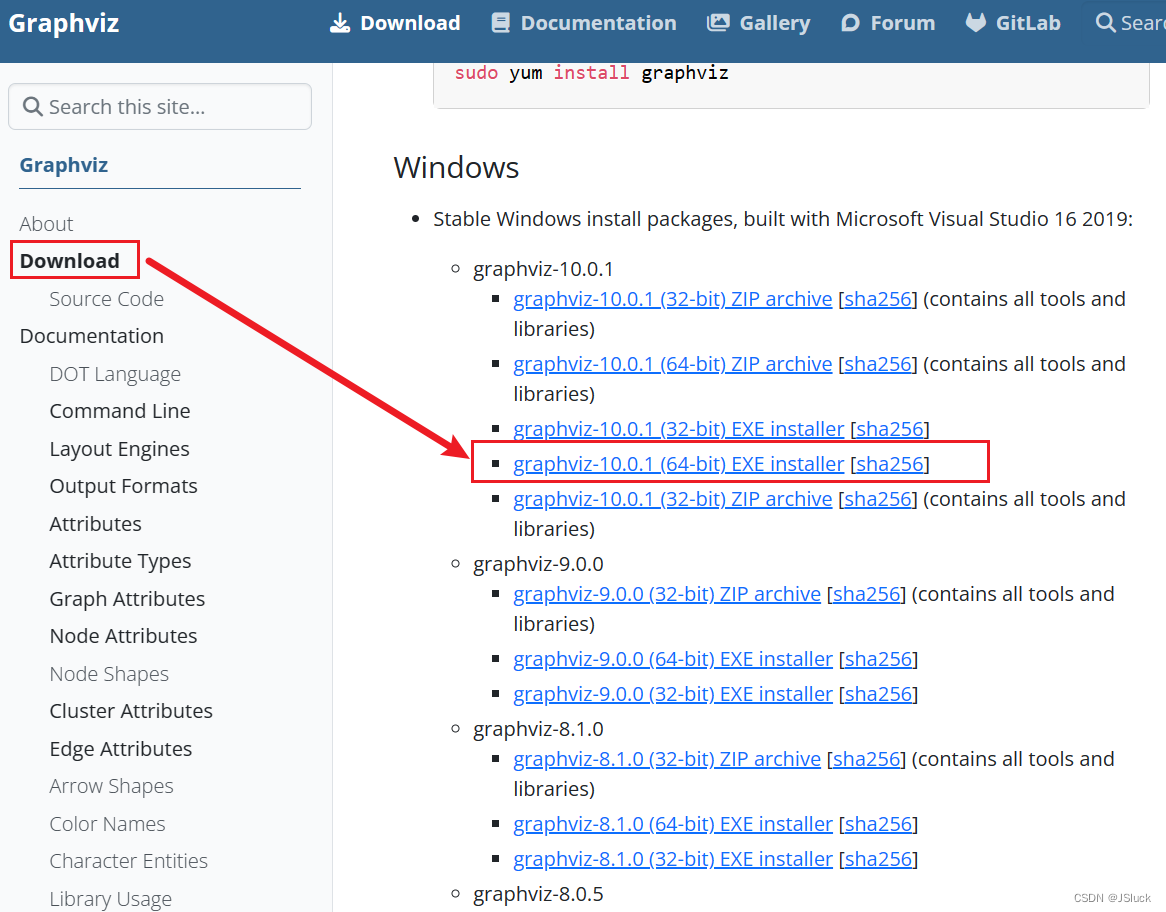
Task: Click the magnifier icon inside sidebar search box
Action: tap(33, 106)
